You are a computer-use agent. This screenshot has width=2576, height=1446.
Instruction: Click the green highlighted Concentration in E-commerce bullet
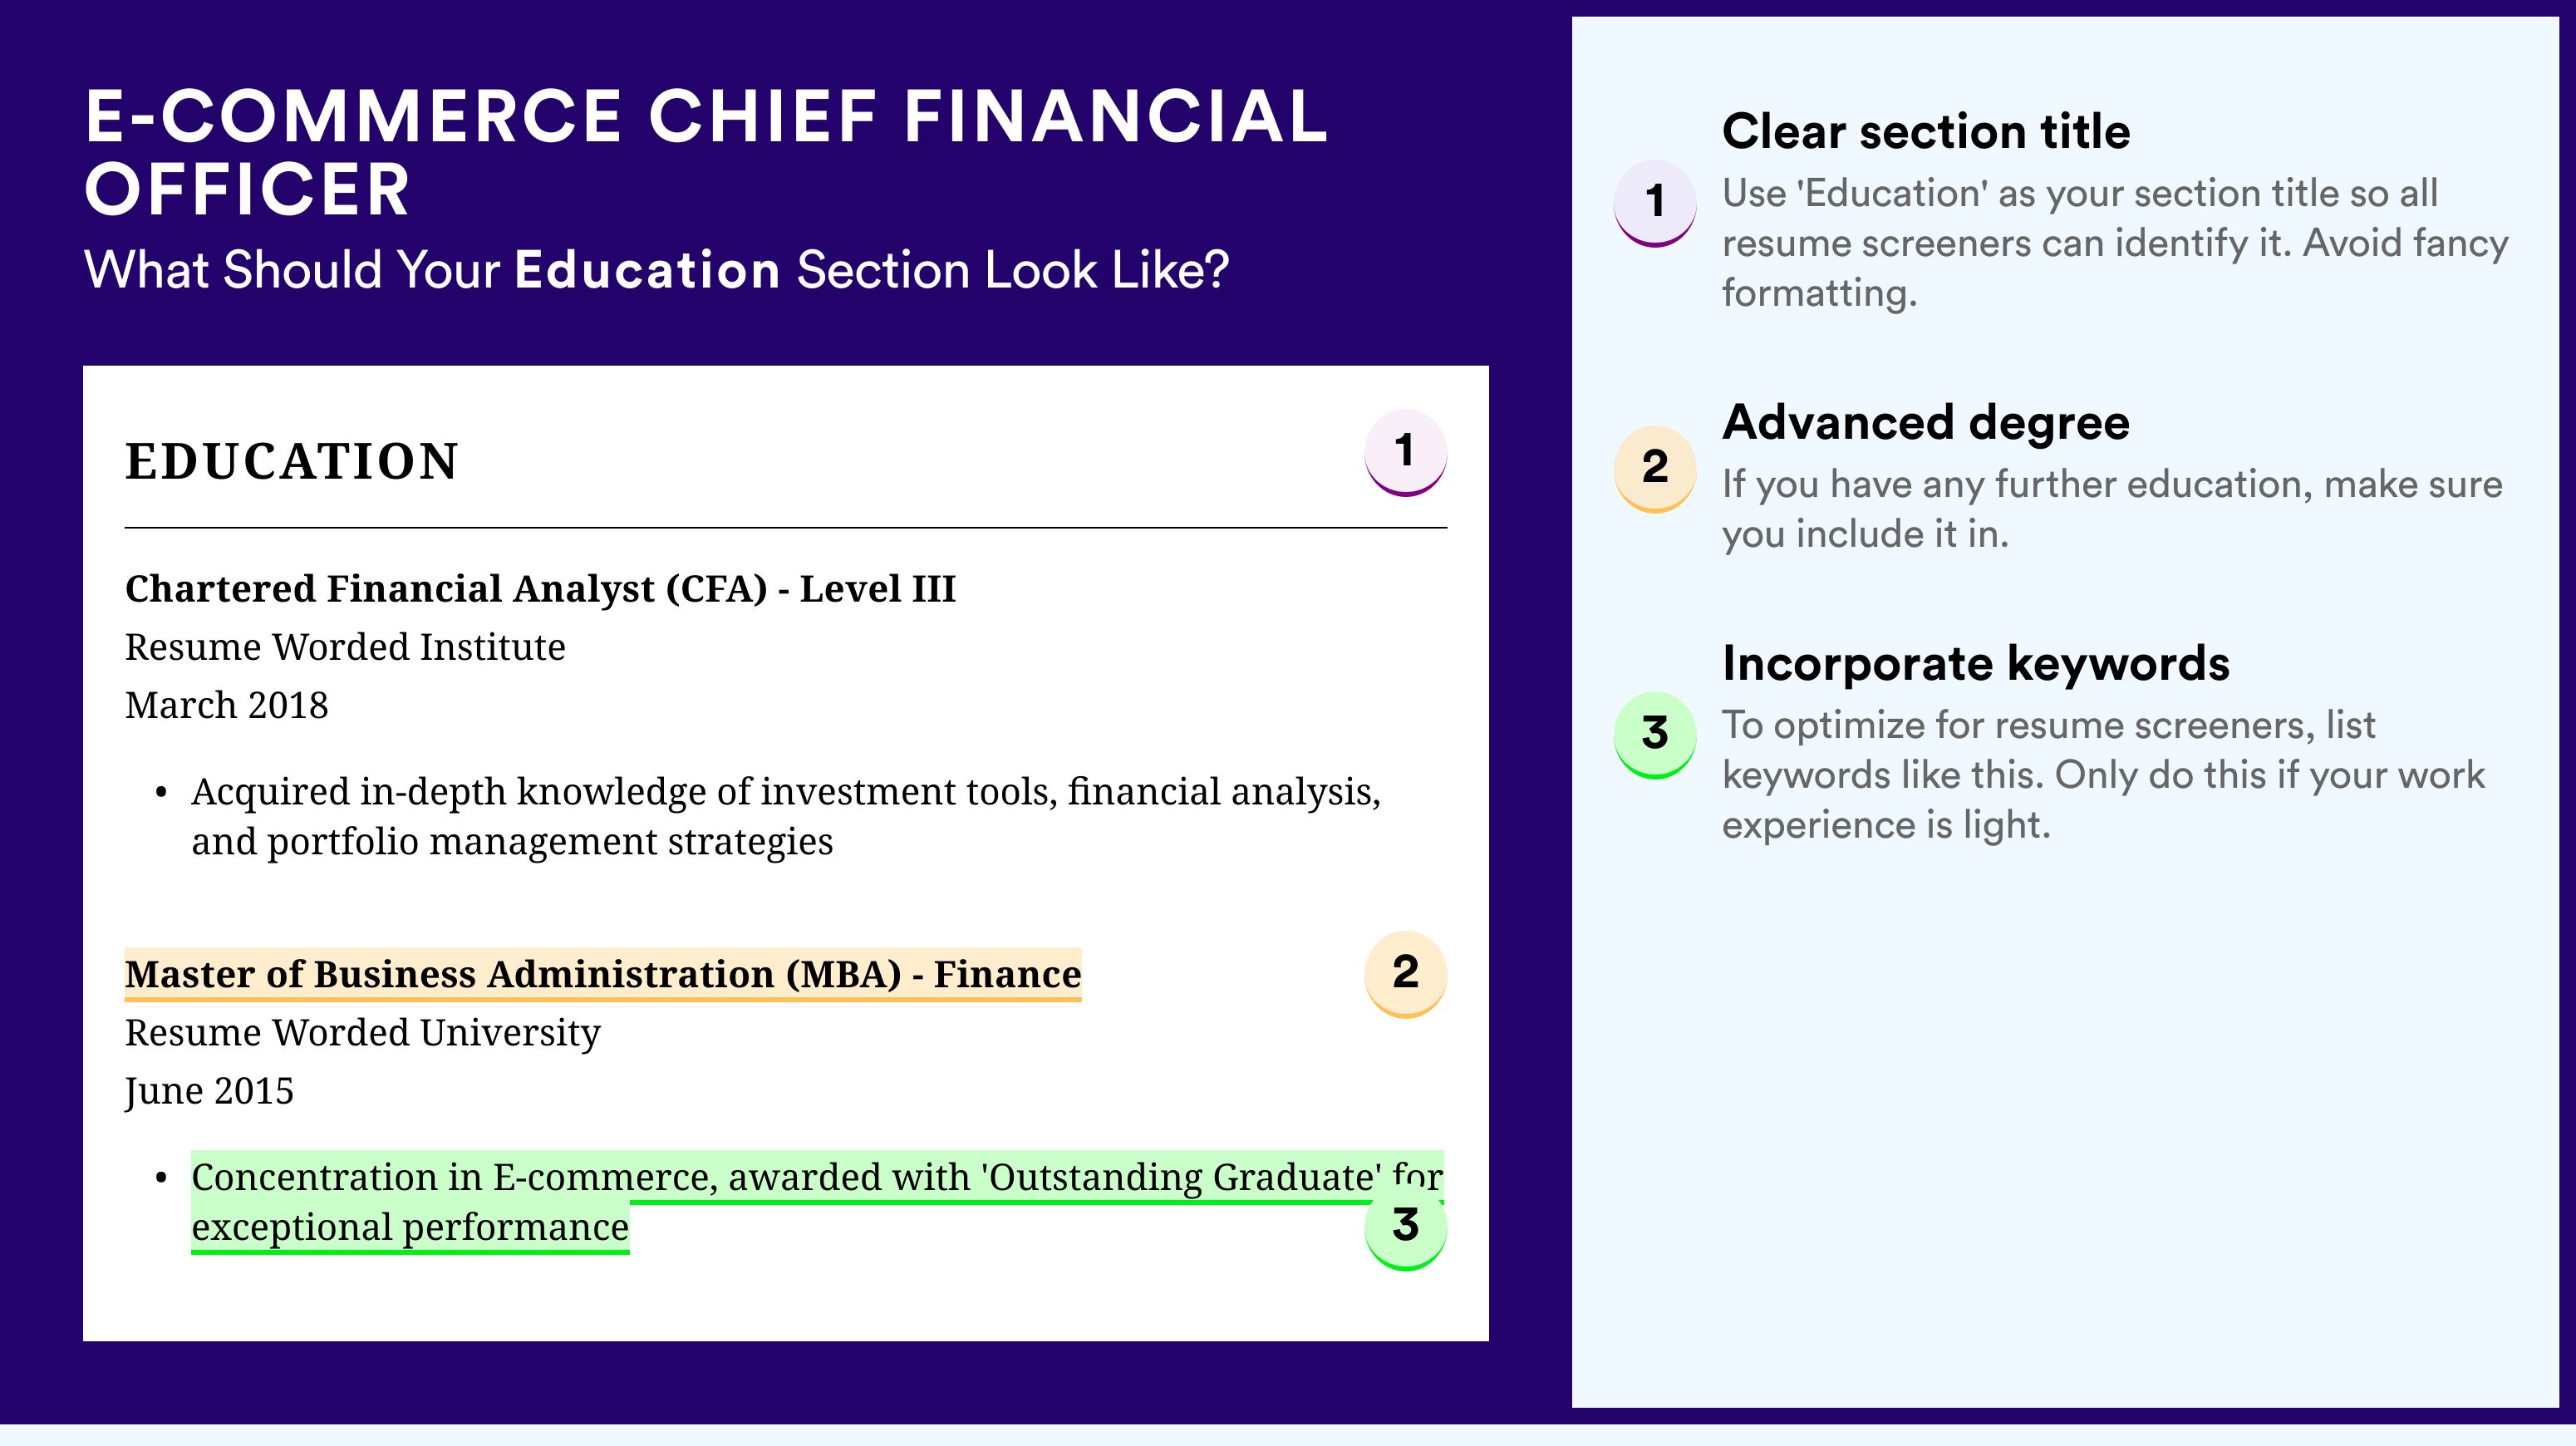point(817,1202)
